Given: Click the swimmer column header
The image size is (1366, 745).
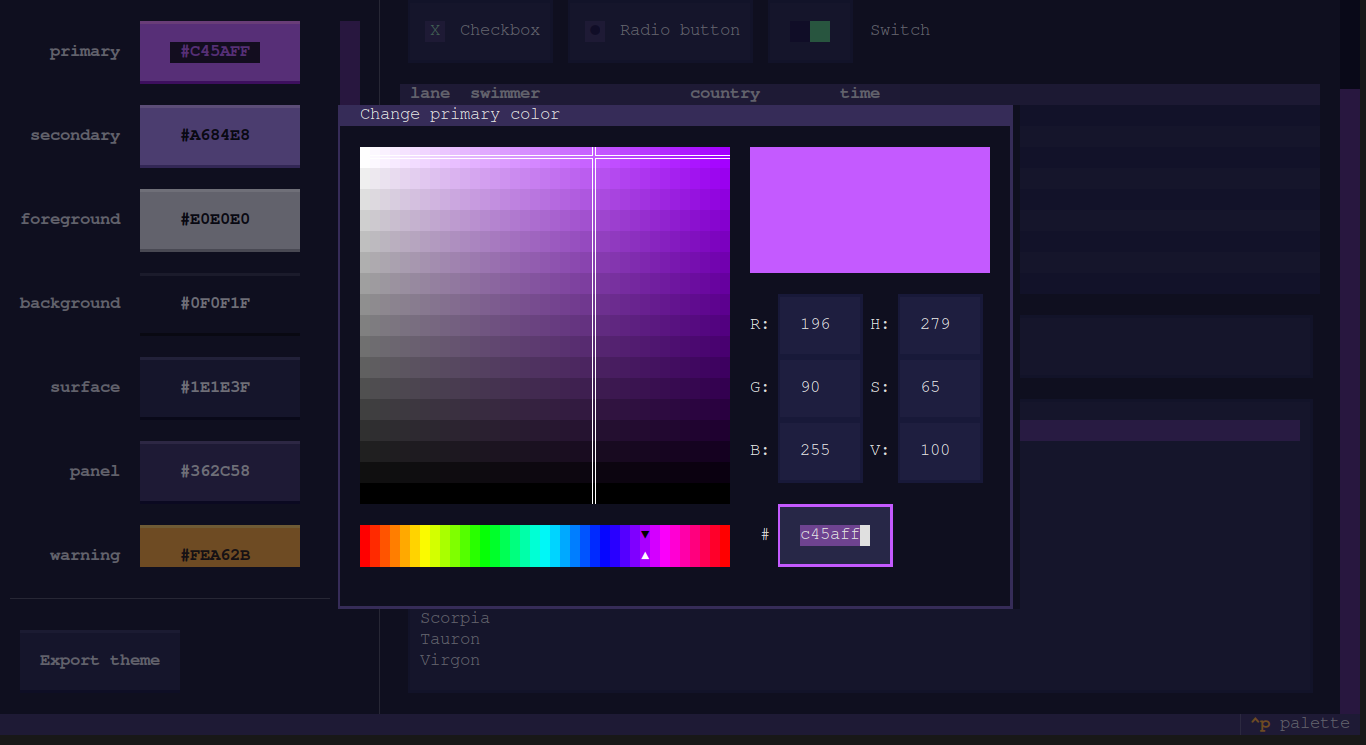Looking at the screenshot, I should [505, 92].
